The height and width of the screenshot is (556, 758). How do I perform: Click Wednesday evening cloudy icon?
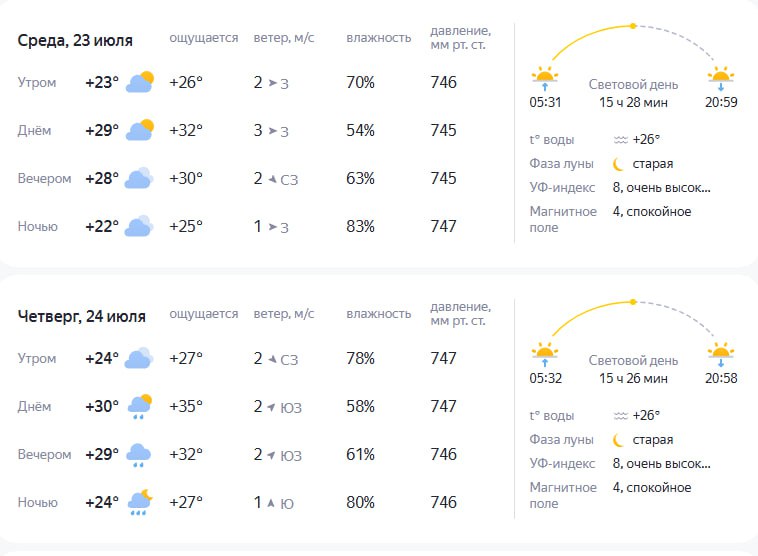139,178
